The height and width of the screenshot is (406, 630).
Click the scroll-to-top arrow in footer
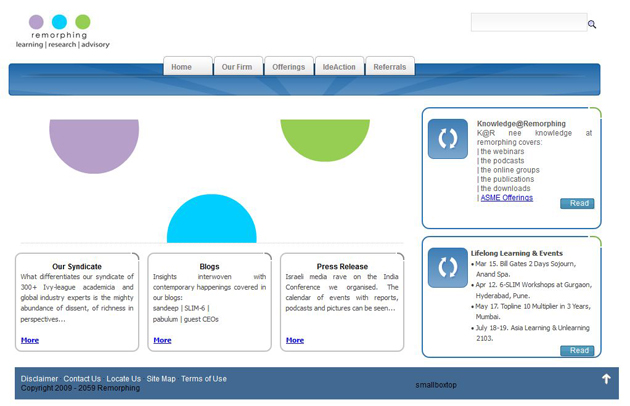coord(605,379)
